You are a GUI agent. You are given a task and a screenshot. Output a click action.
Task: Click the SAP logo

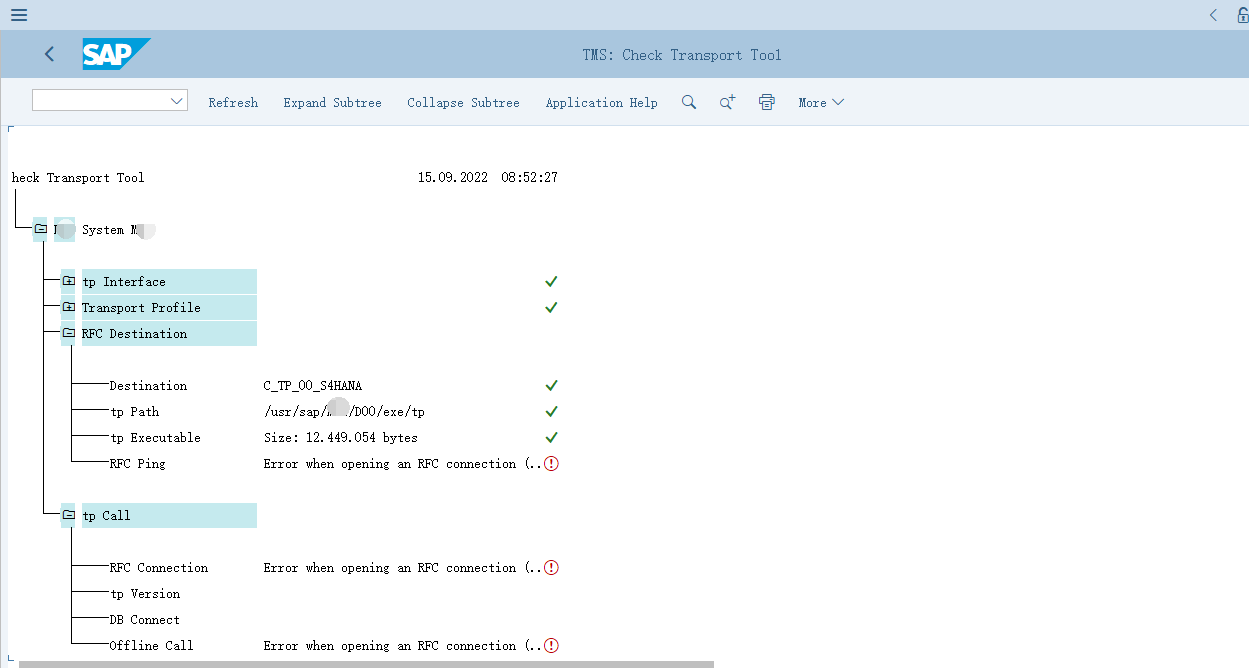(x=116, y=54)
